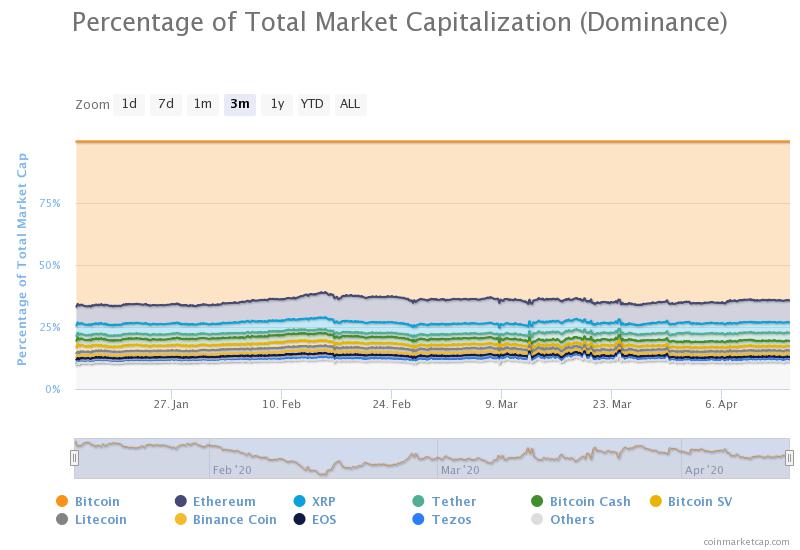Click the Bitcoin Cash green legend icon
Screen dimensions: 800x550
tap(537, 501)
